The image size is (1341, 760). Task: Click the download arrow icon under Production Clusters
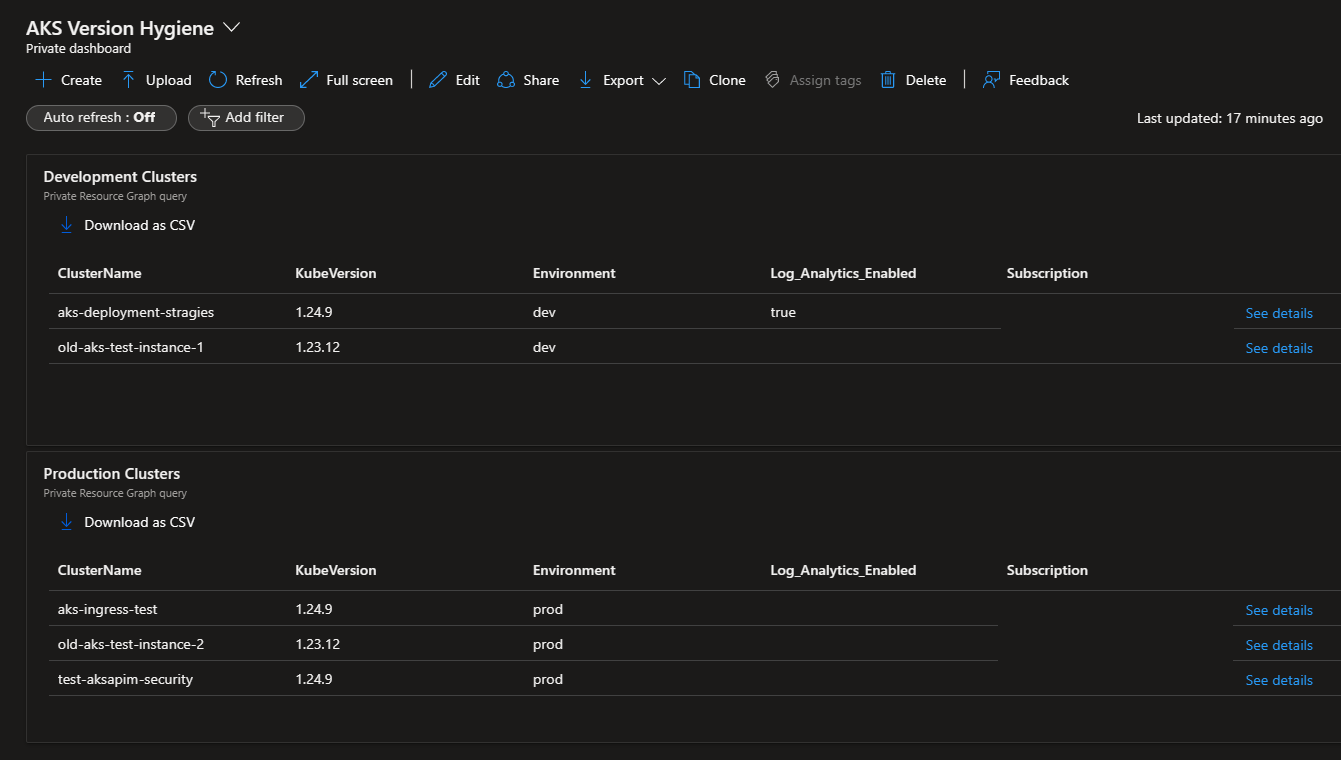67,522
